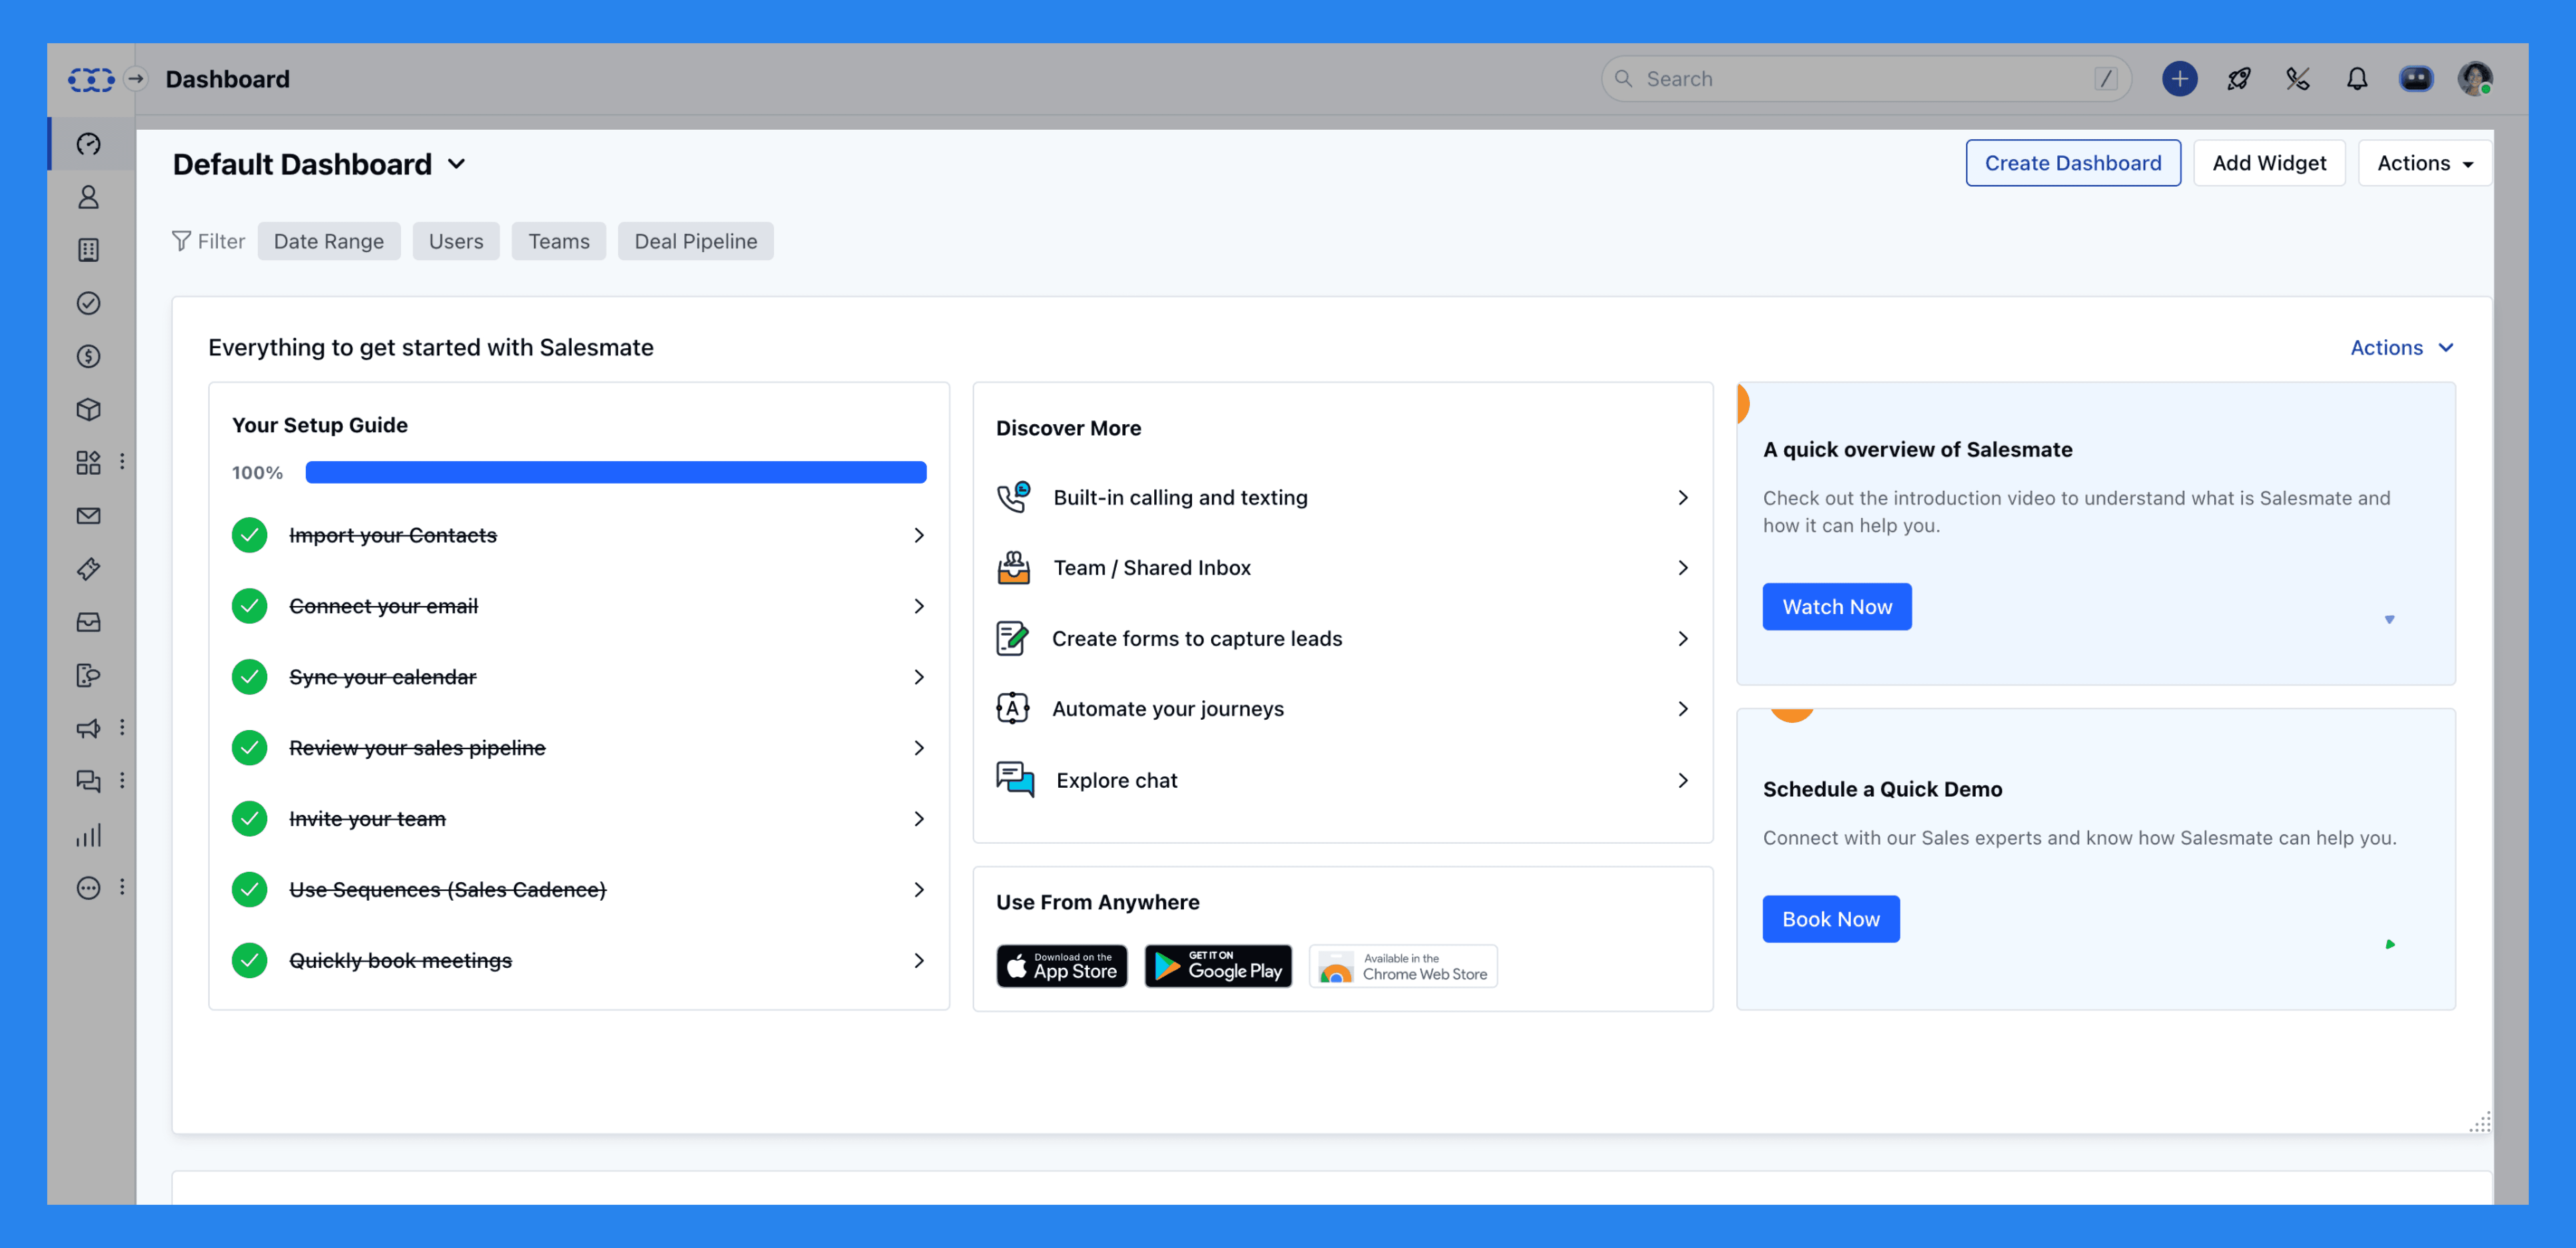
Task: Expand the Import your Contacts step
Action: (x=918, y=535)
